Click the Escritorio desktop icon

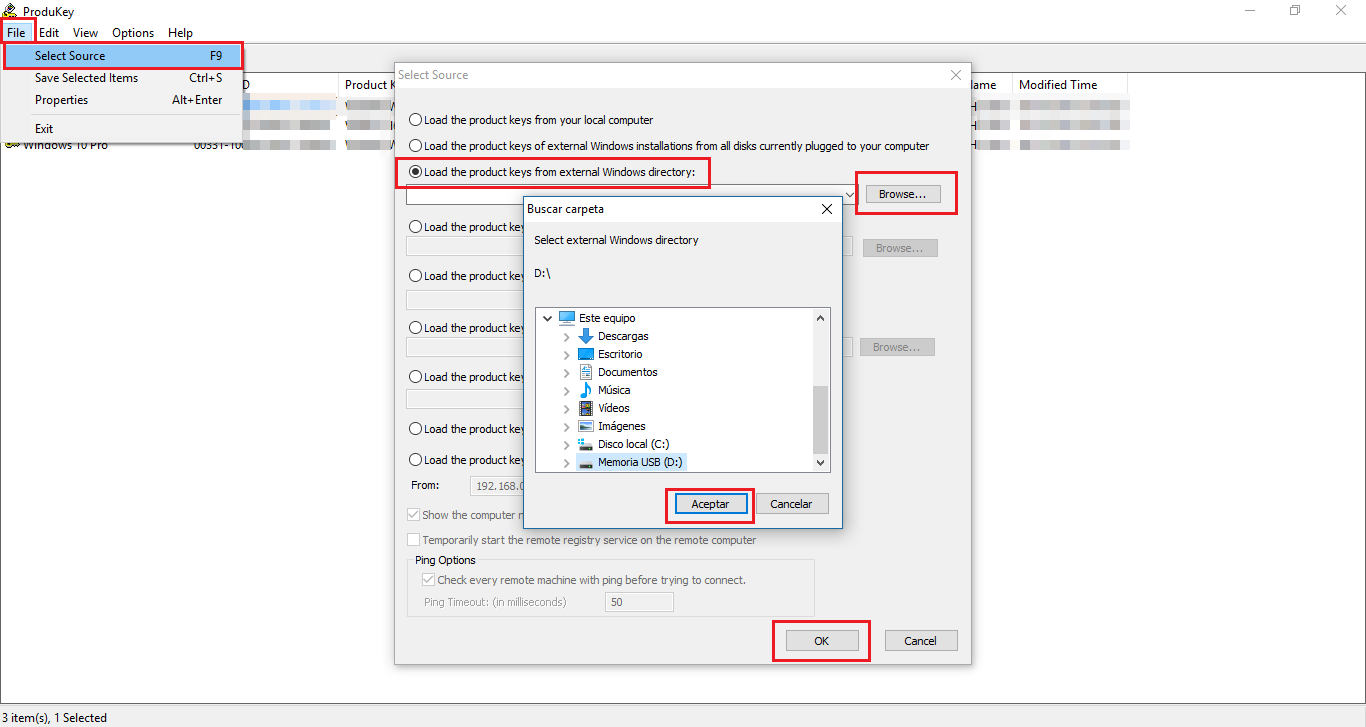click(x=586, y=354)
